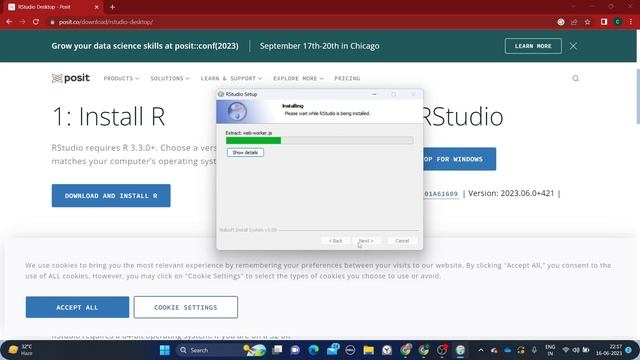Click the download RStudio FOR WINDOWS button
The width and height of the screenshot is (640, 360).
point(460,159)
